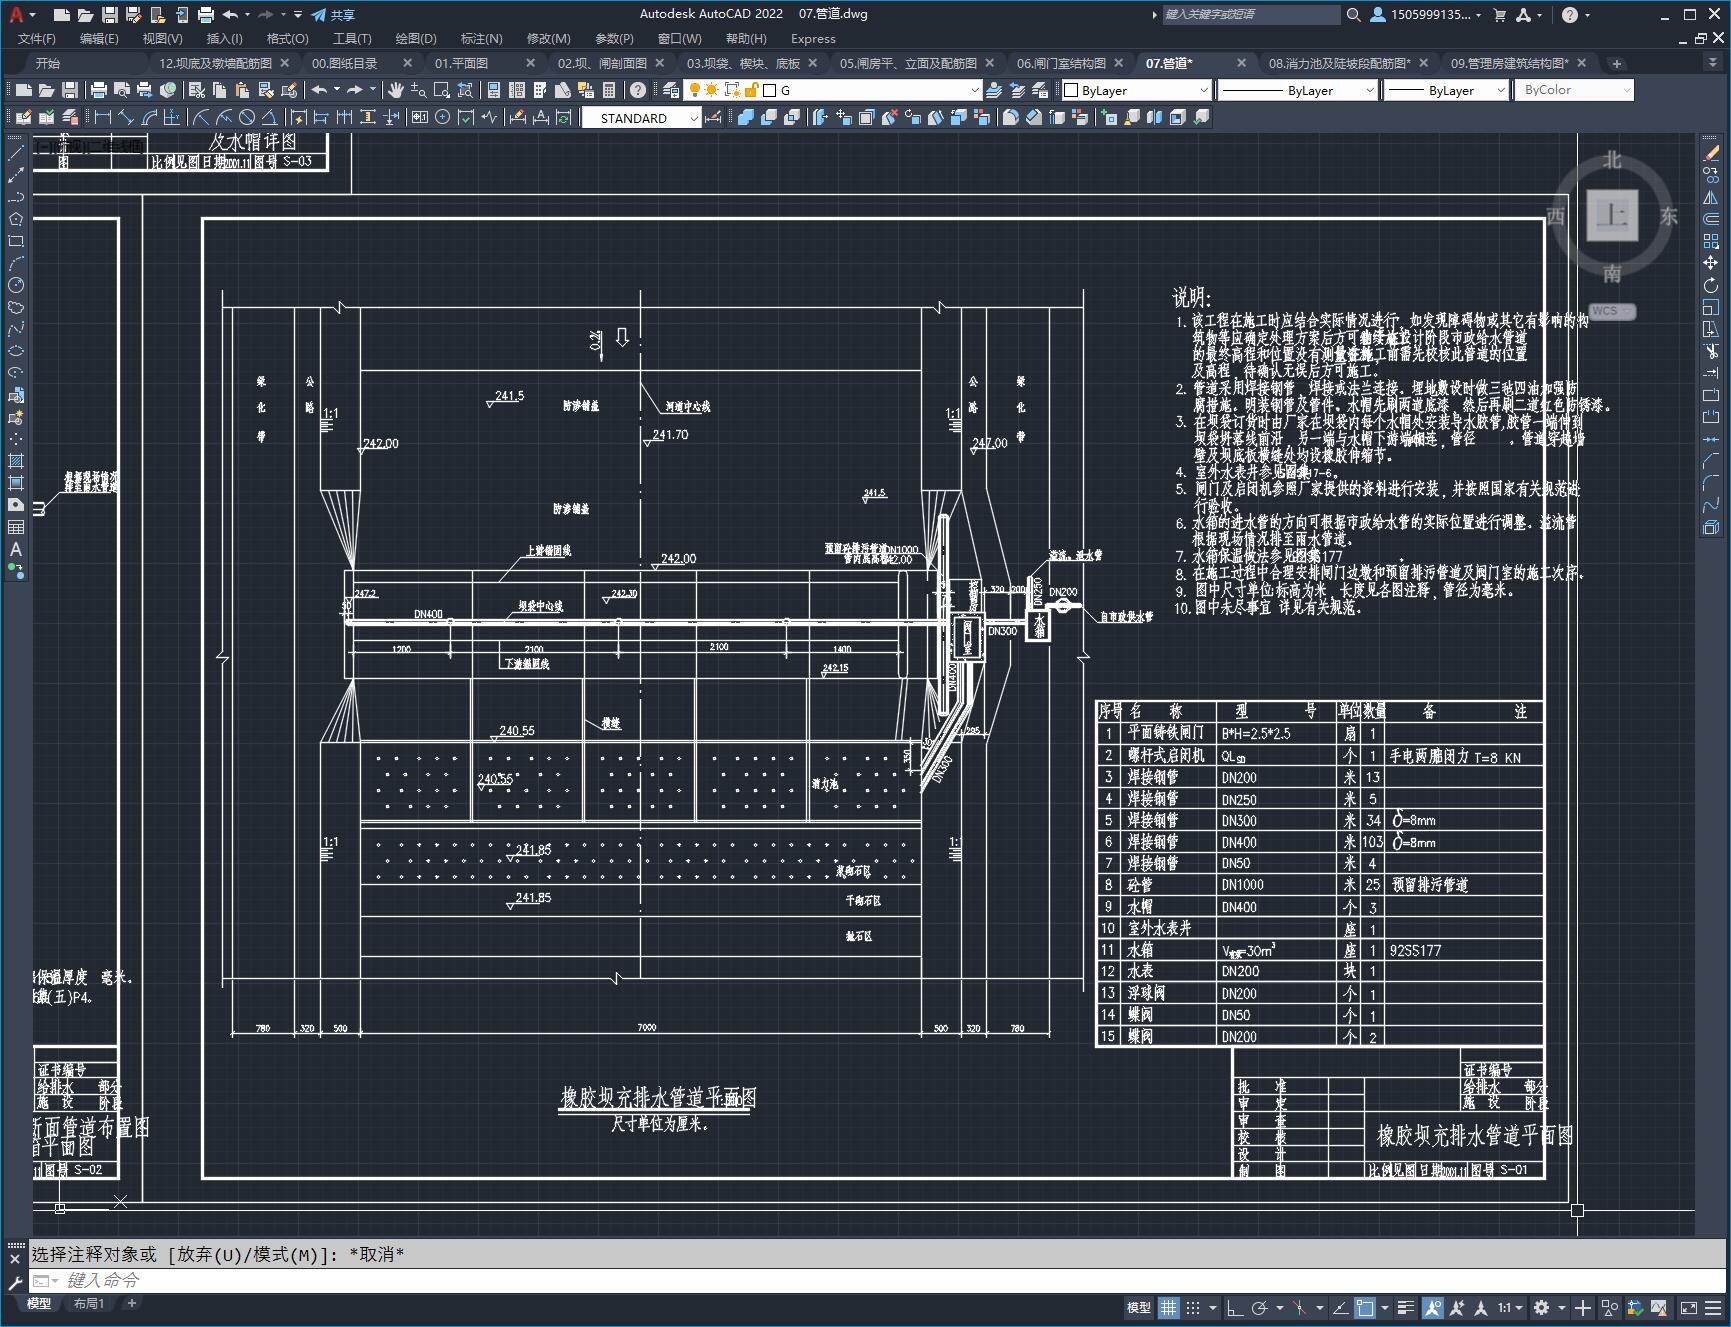Open the Express menu
The height and width of the screenshot is (1327, 1731).
pos(813,39)
